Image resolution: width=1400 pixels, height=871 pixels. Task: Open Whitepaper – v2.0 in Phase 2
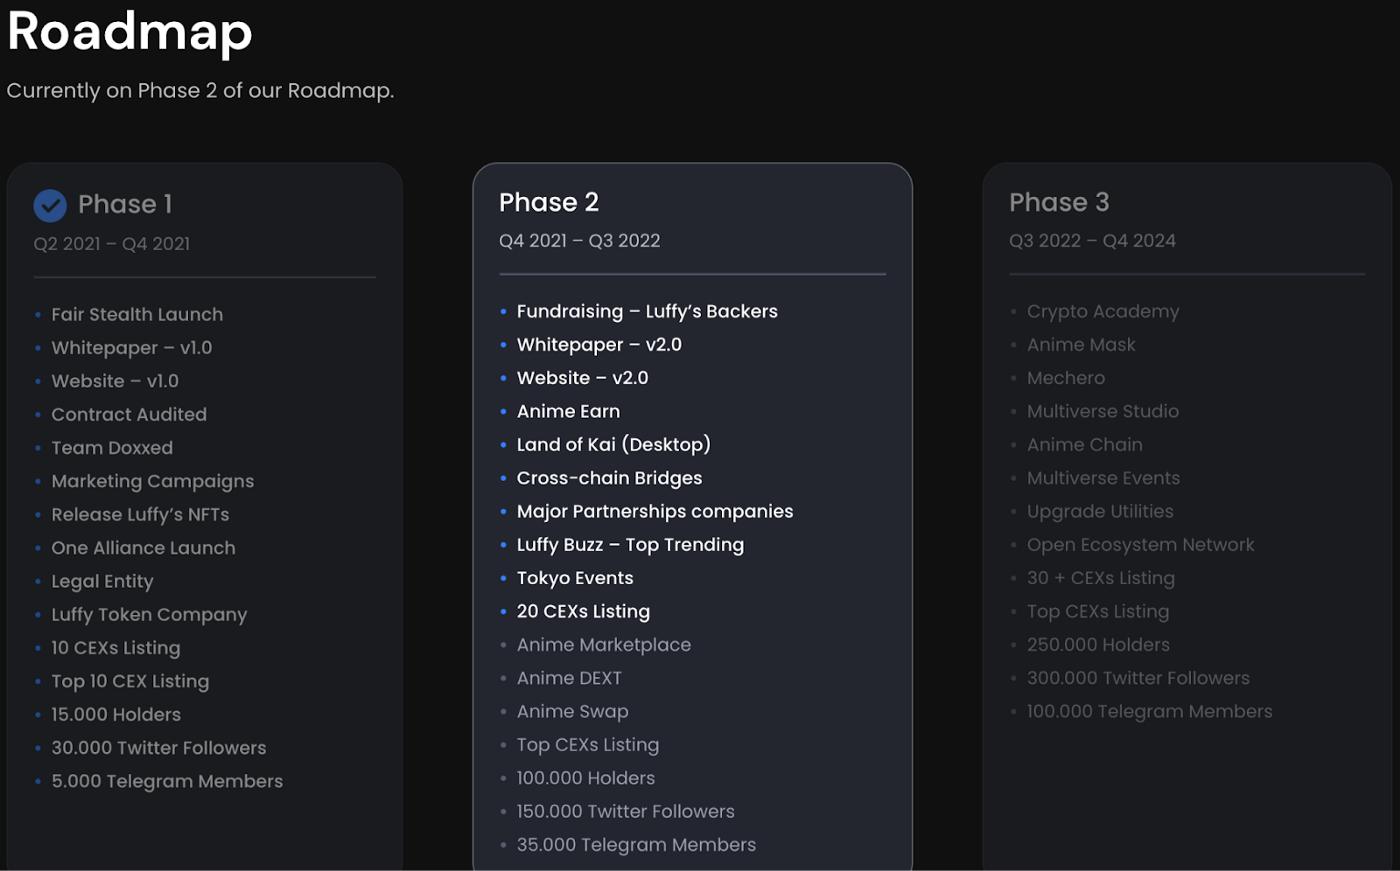pos(599,345)
